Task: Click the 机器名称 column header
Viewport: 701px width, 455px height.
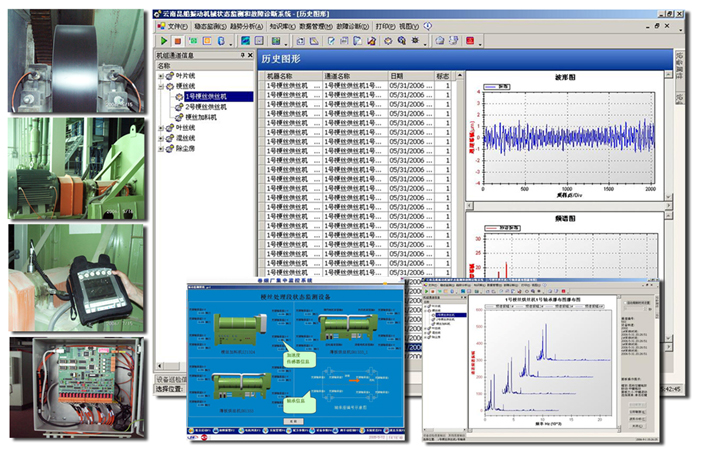Action: point(280,76)
